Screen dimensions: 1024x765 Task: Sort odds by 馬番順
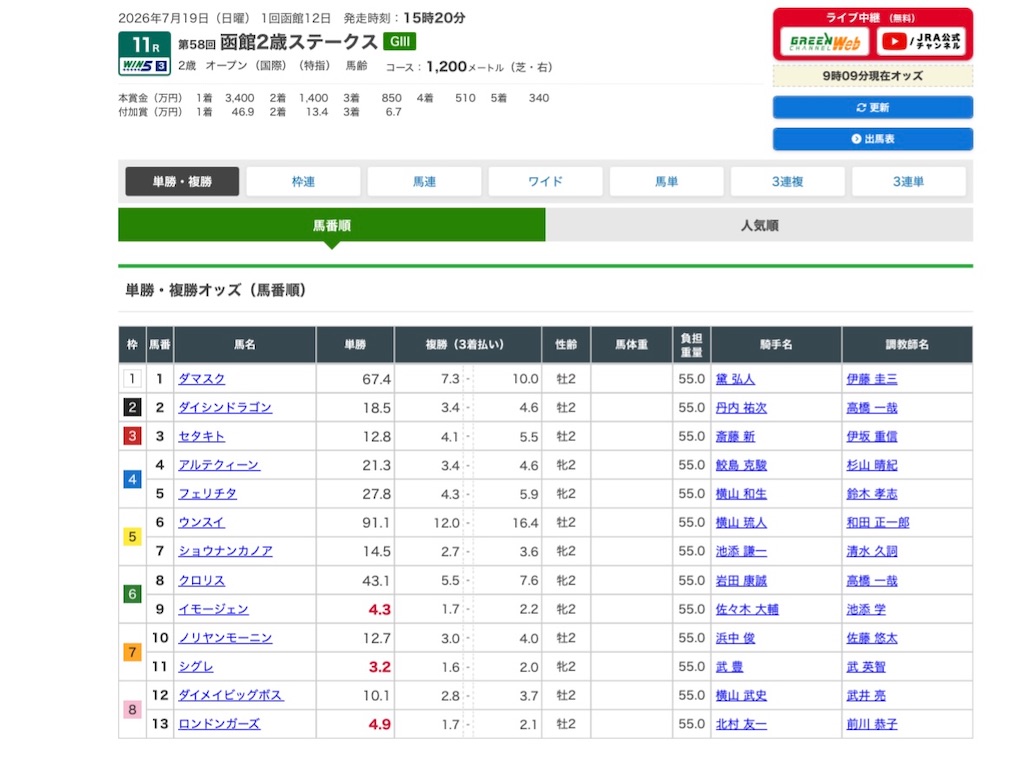(x=332, y=225)
